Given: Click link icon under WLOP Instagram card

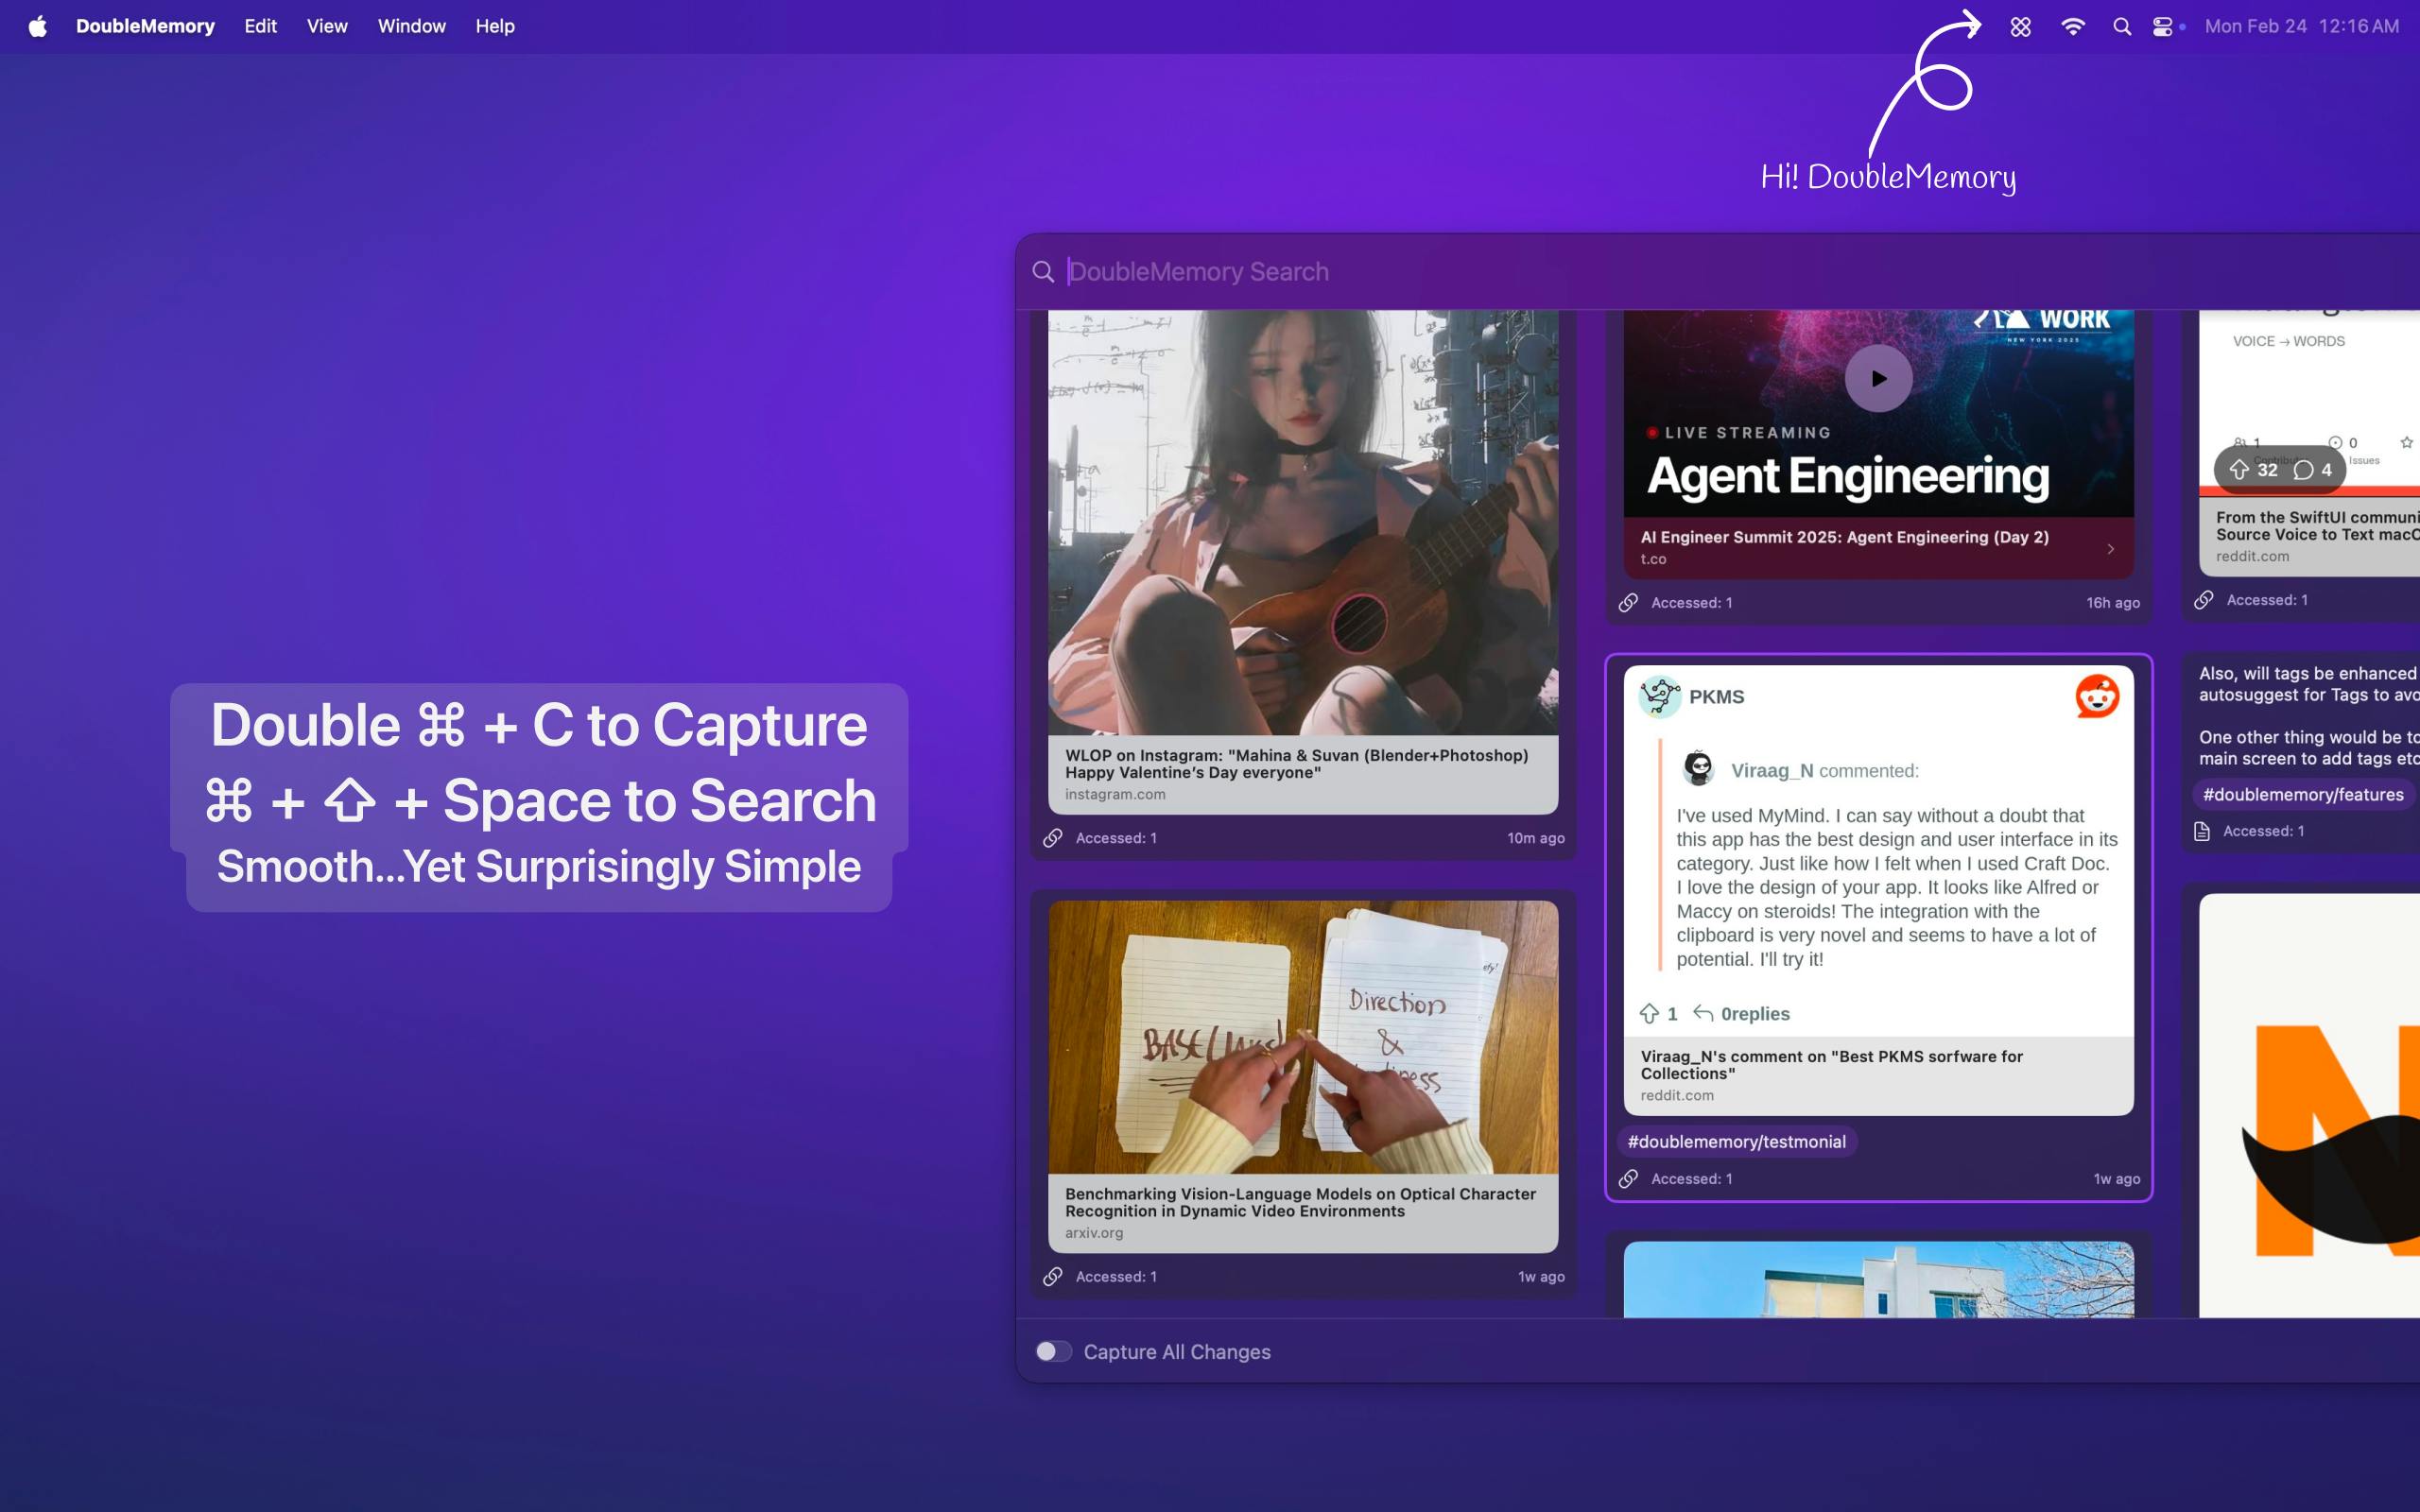Looking at the screenshot, I should click(x=1052, y=838).
